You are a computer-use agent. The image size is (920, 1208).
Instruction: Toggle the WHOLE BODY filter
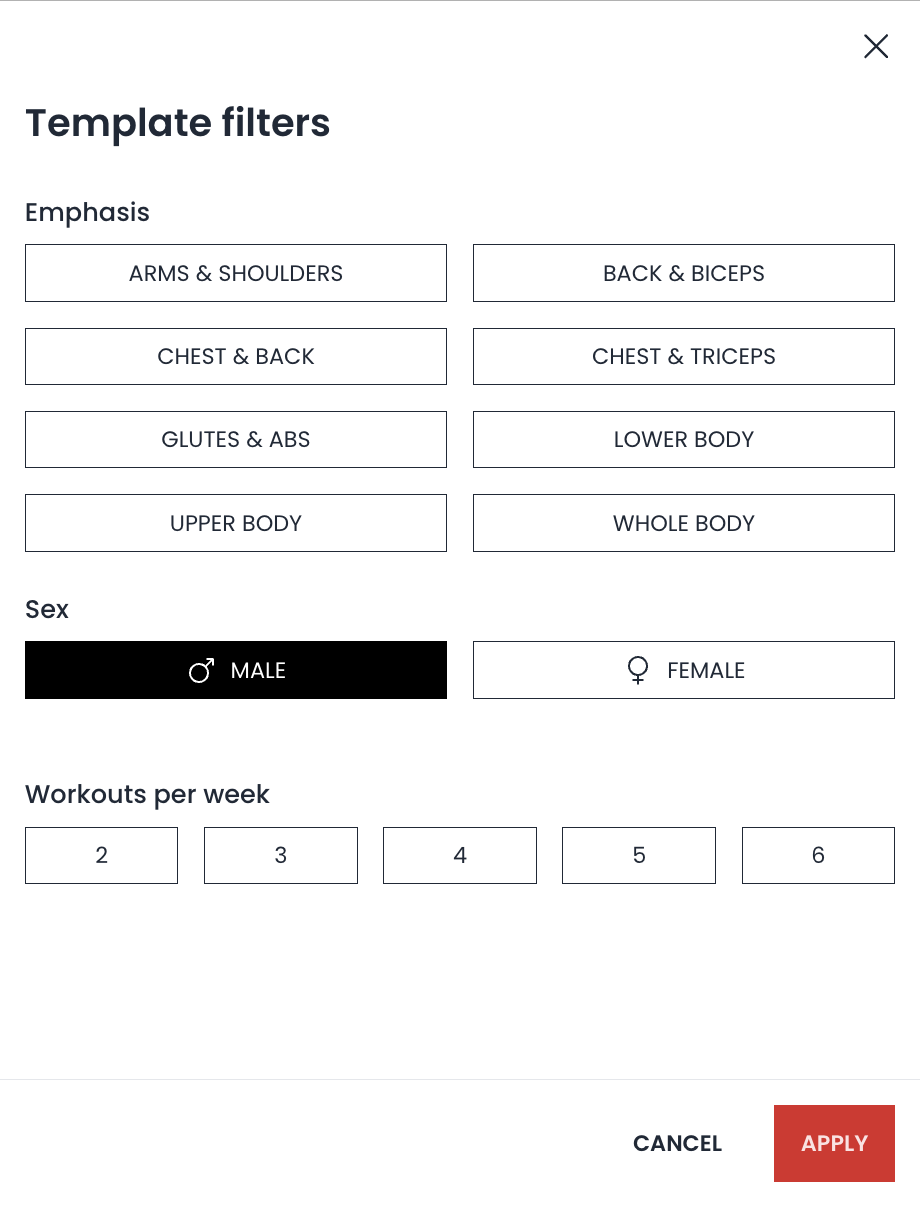point(683,523)
